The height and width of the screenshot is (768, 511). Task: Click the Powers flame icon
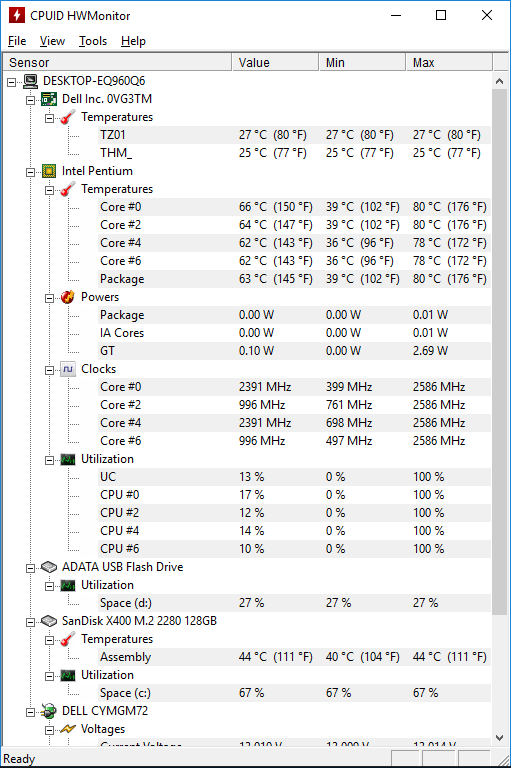[68, 297]
